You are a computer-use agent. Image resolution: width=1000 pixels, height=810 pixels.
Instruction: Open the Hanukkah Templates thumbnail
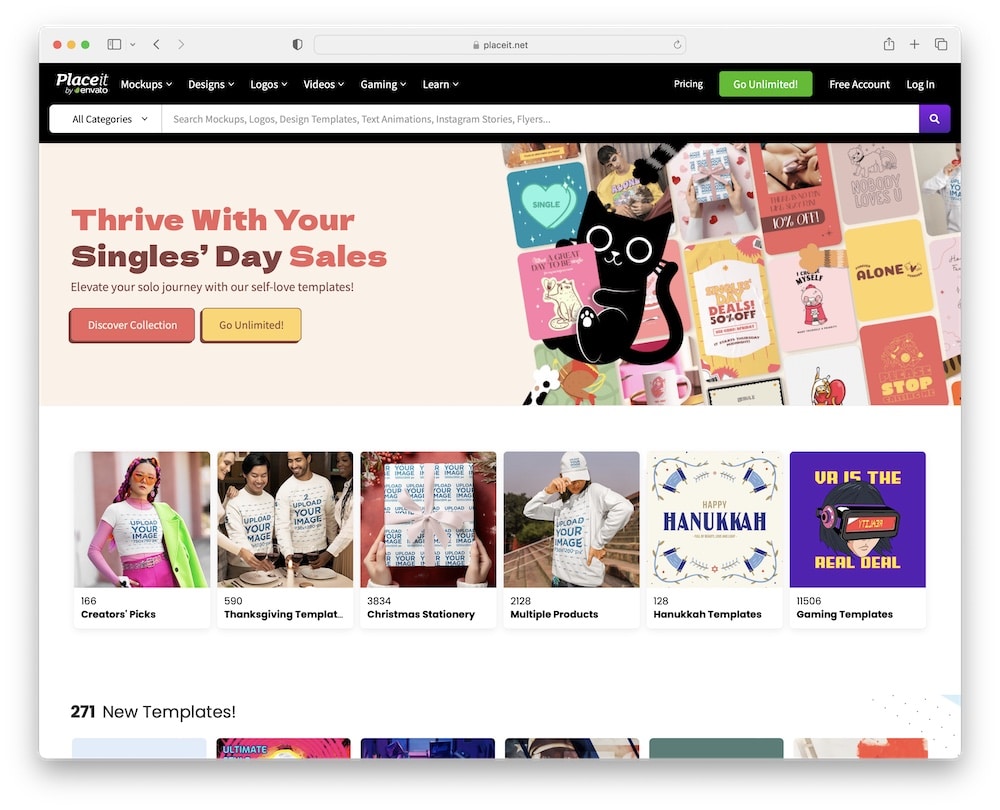[714, 519]
